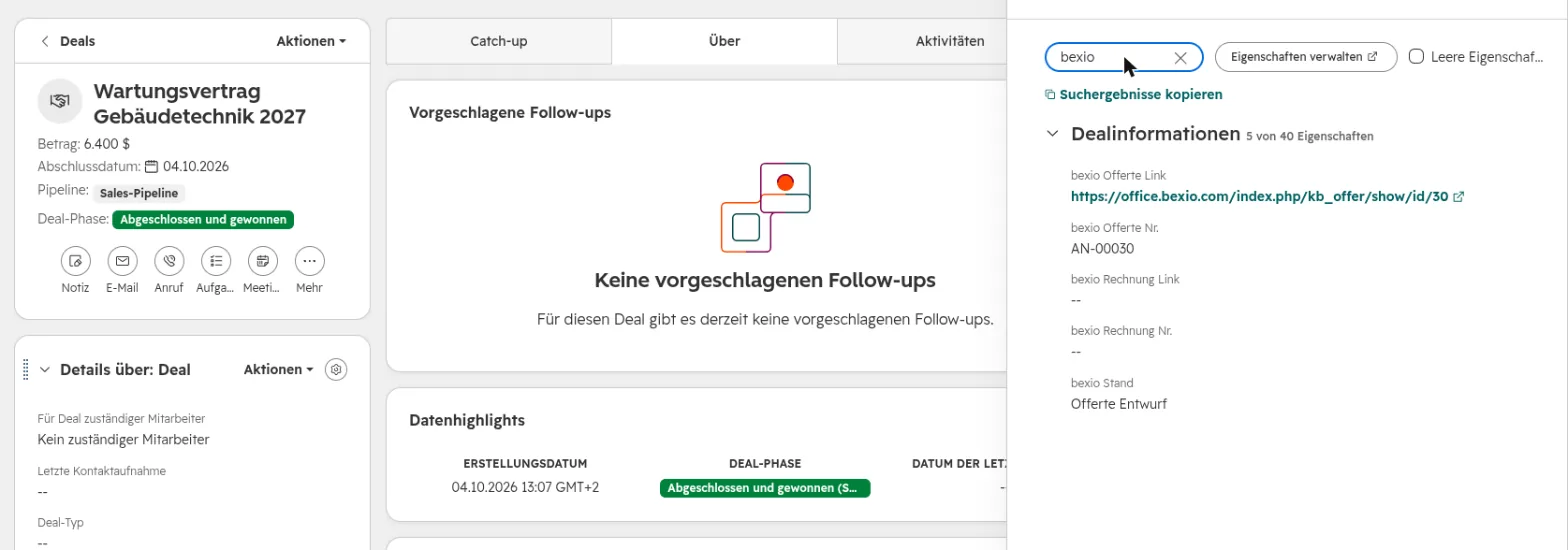Go back to Deals list arrow
This screenshot has width=1568, height=550.
pos(44,41)
